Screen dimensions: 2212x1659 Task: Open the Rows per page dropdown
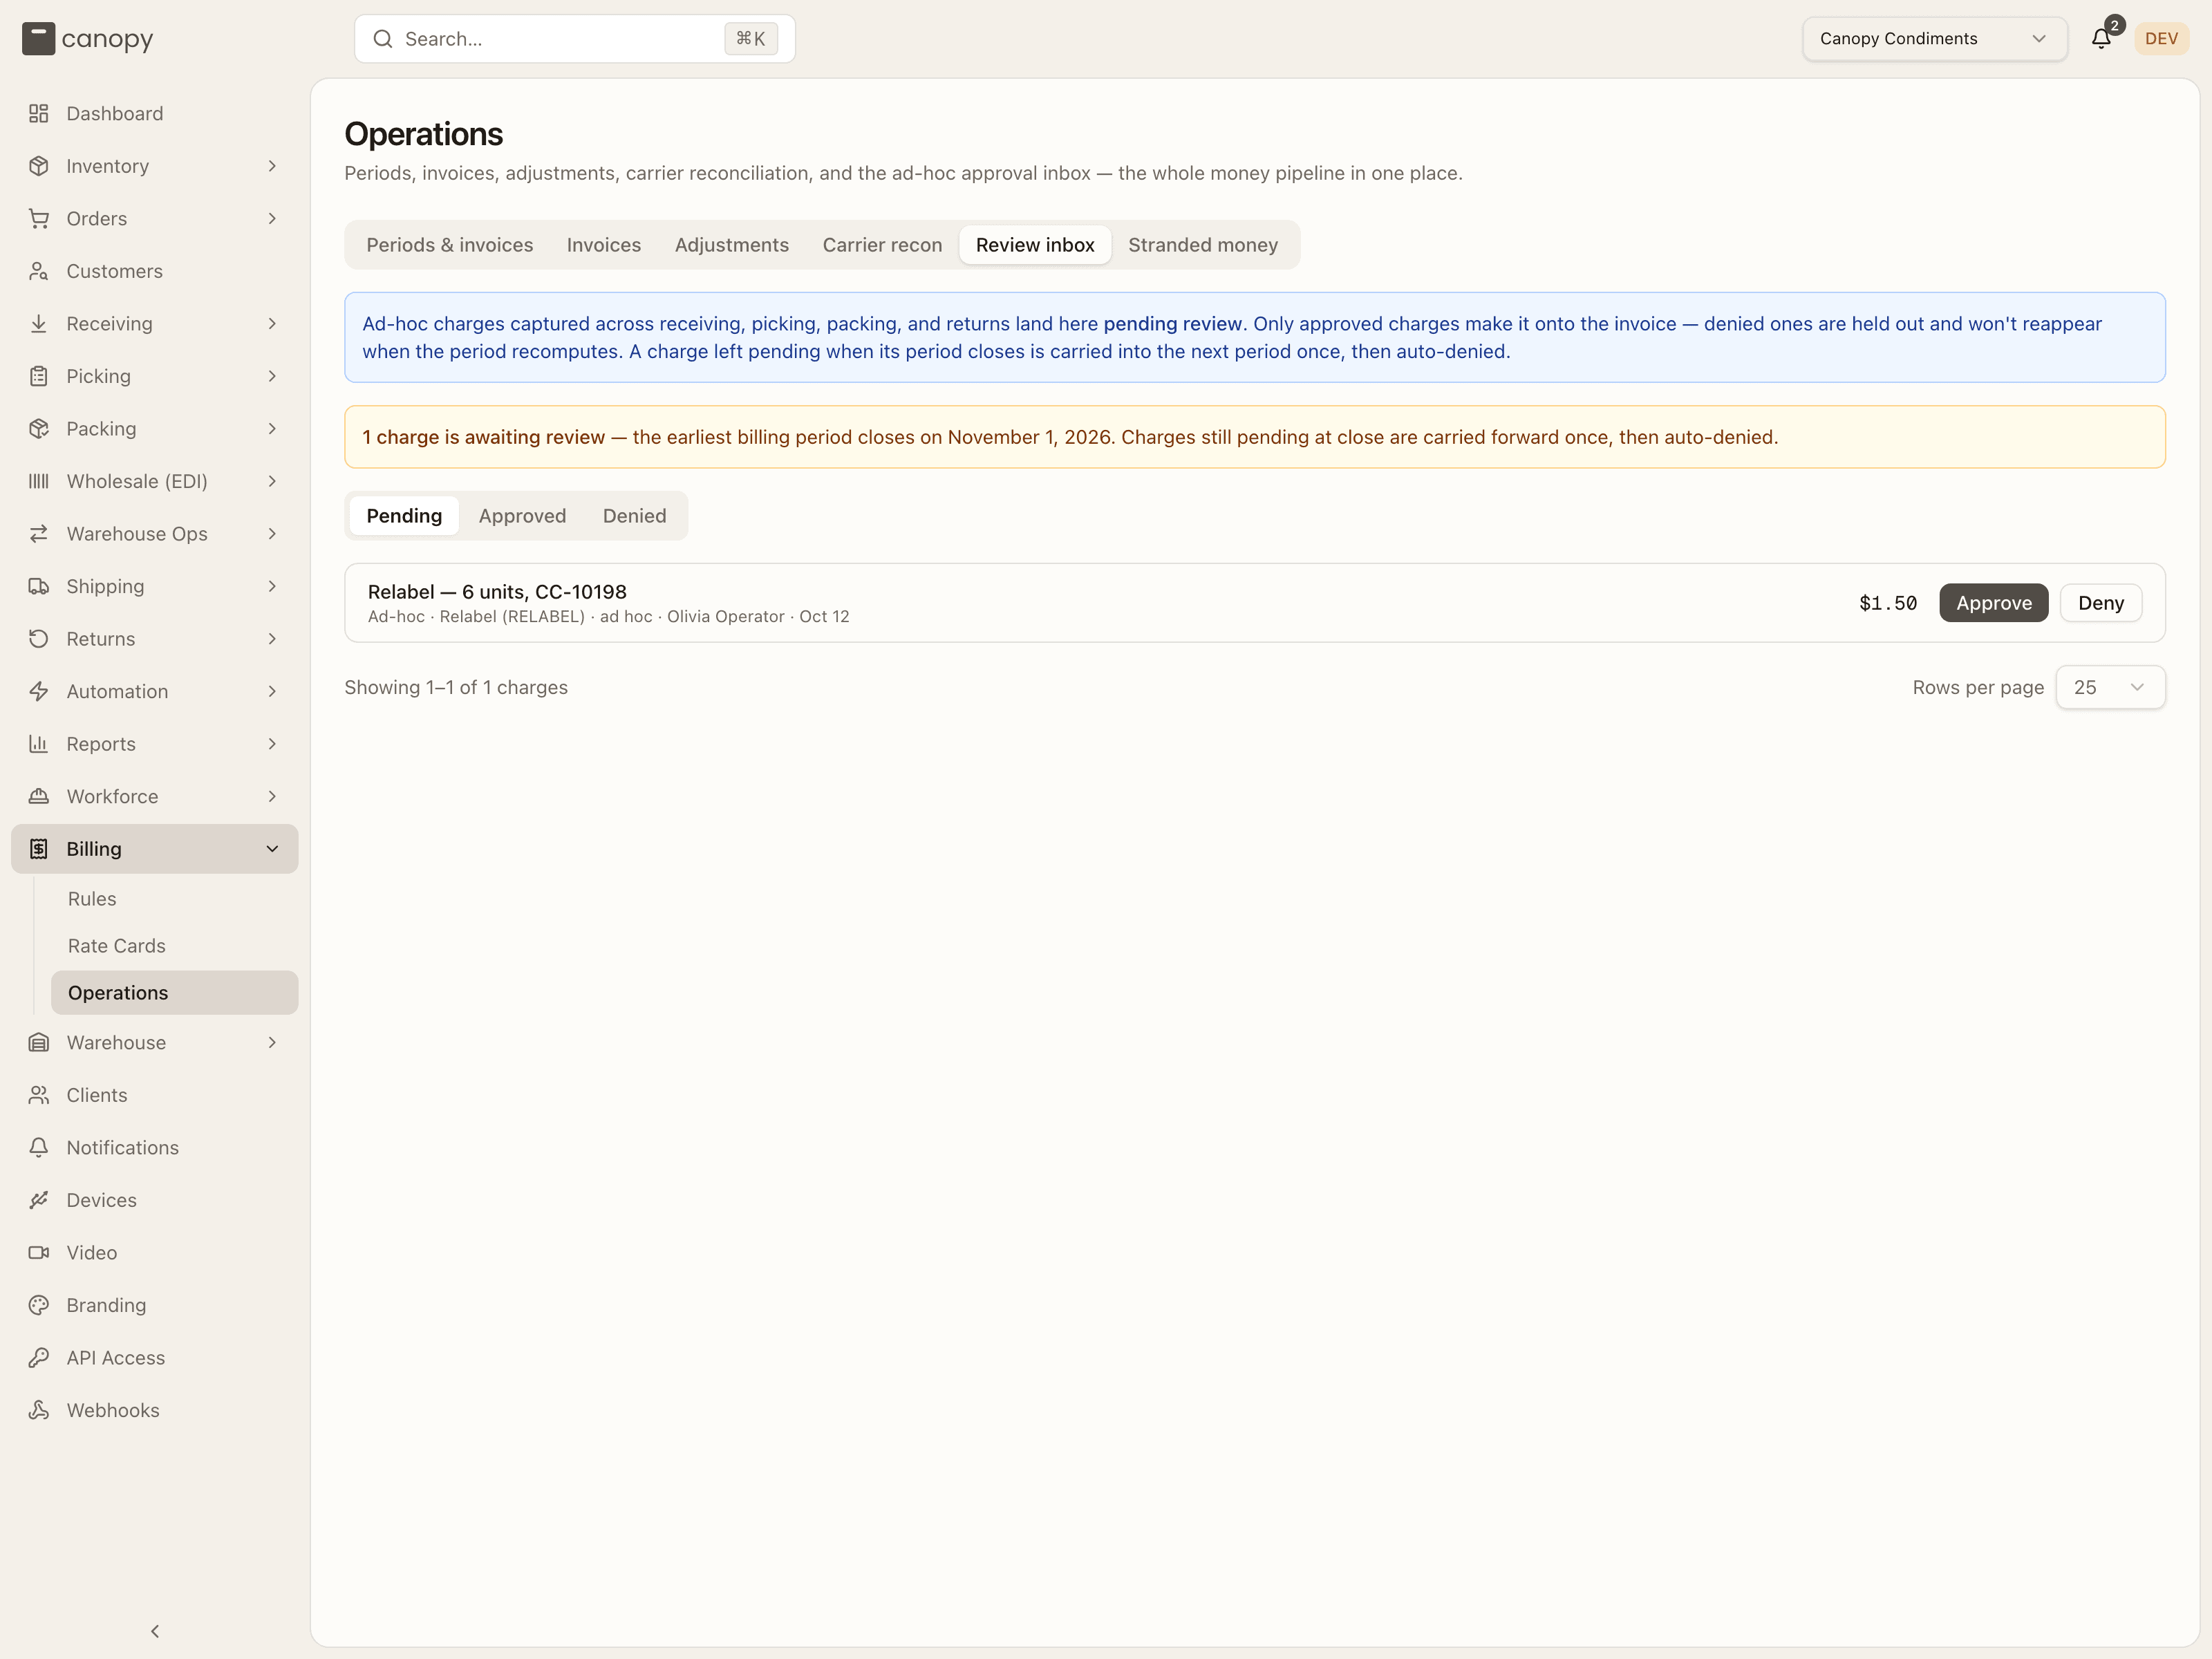pyautogui.click(x=2110, y=687)
